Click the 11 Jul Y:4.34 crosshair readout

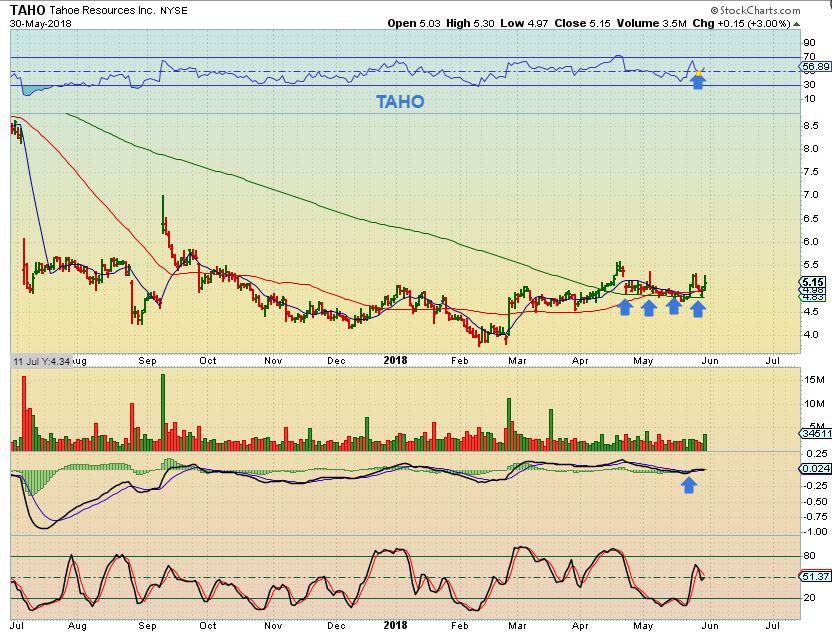coord(41,361)
